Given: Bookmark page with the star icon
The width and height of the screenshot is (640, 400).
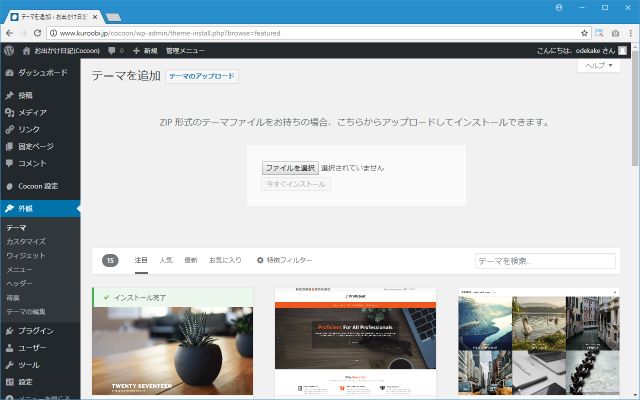Looking at the screenshot, I should click(x=584, y=32).
